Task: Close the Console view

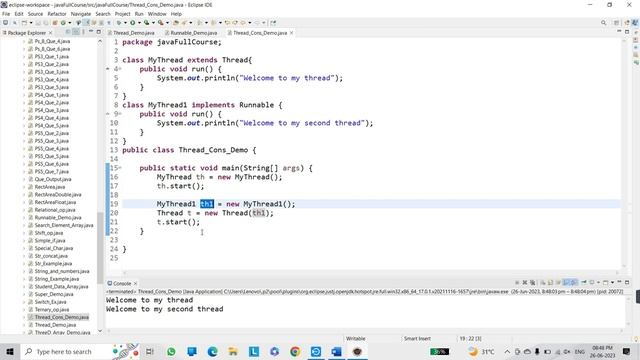Action: coord(136,283)
